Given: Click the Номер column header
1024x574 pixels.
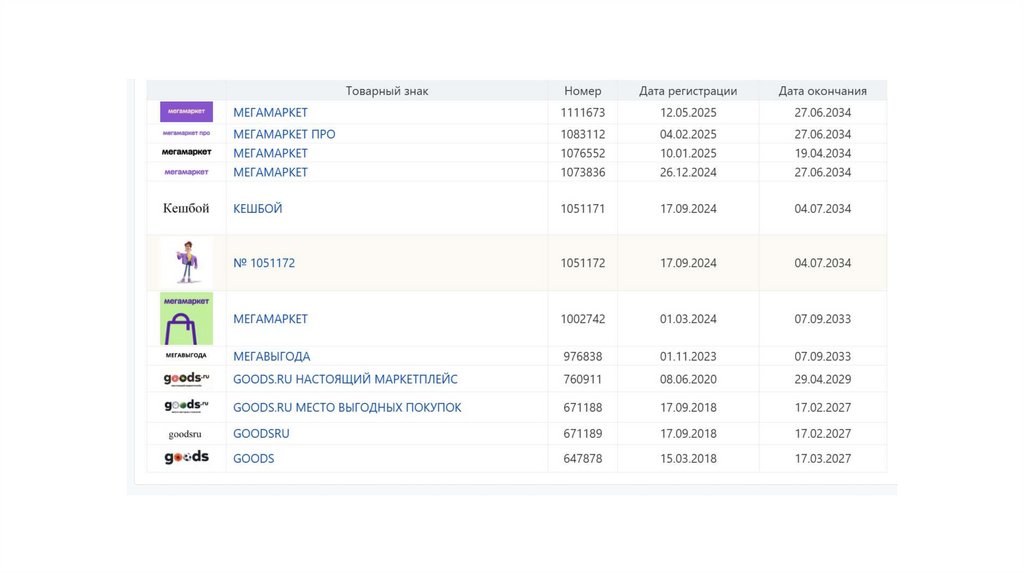Looking at the screenshot, I should coord(583,91).
